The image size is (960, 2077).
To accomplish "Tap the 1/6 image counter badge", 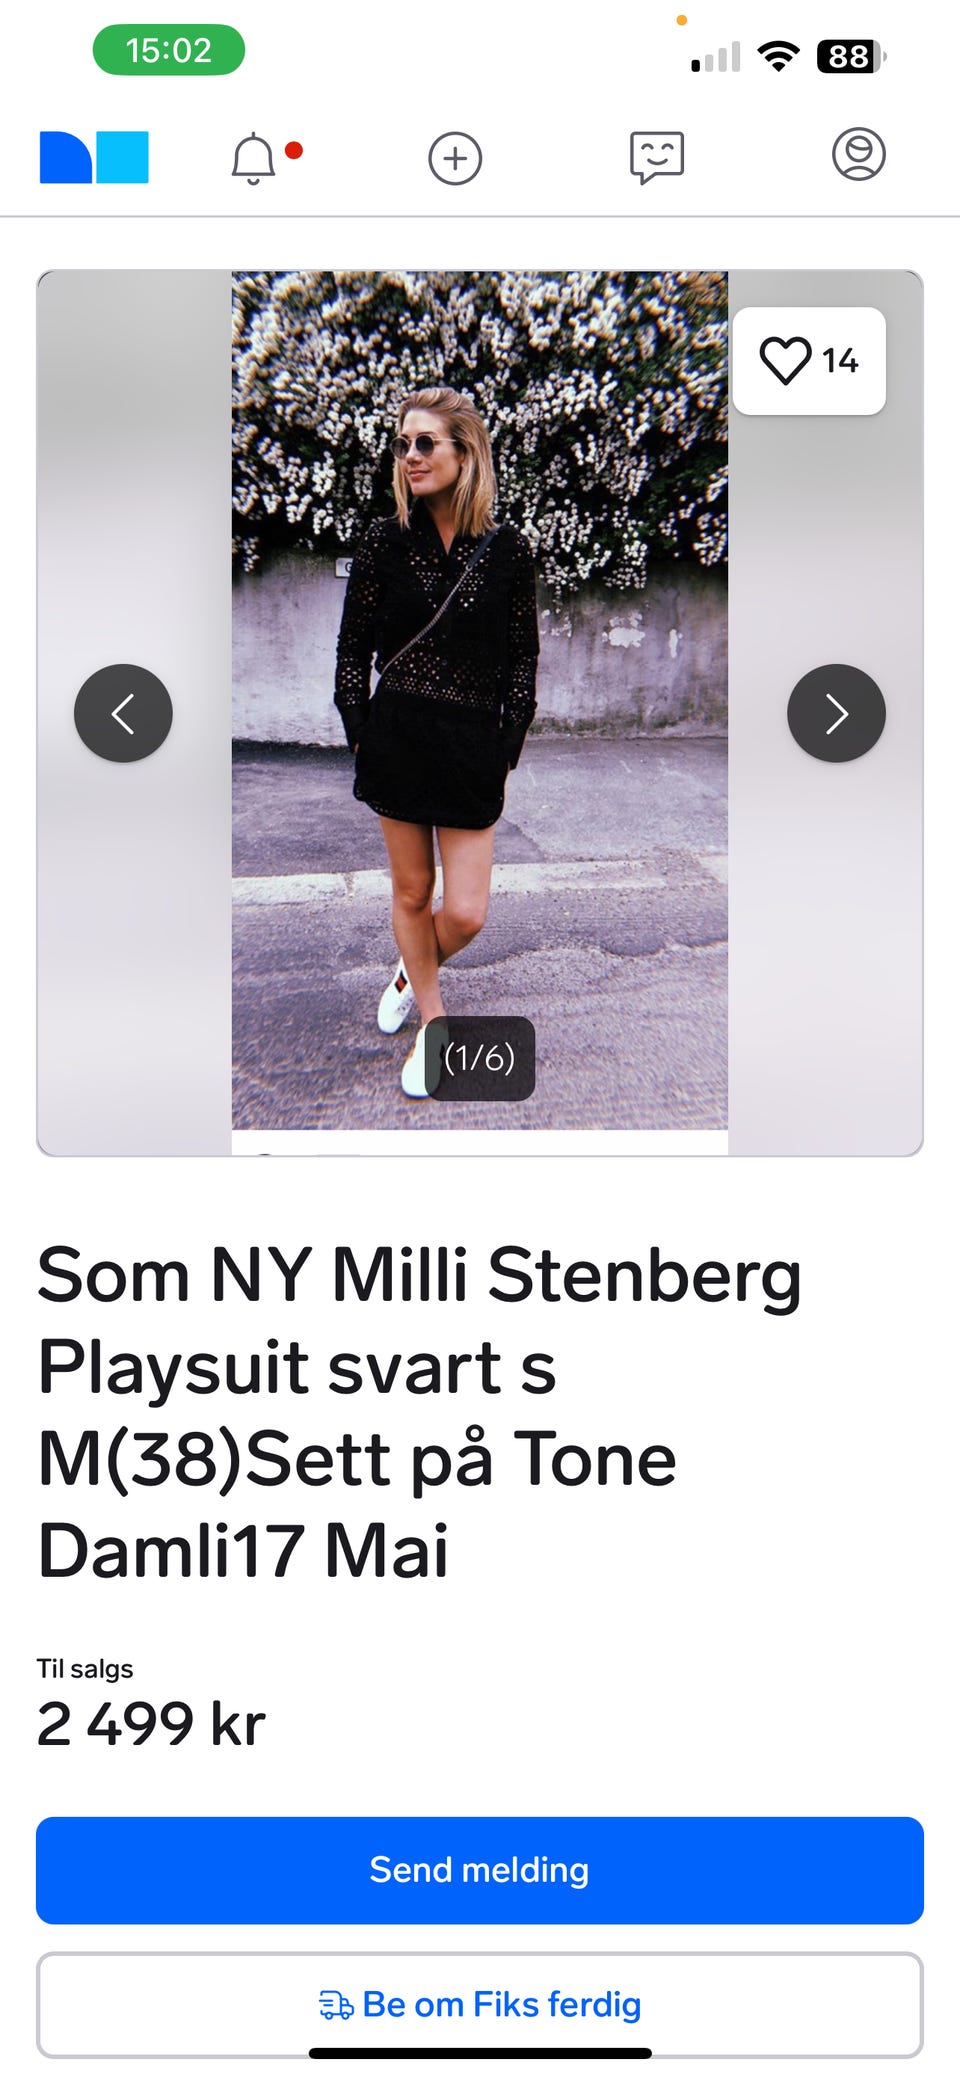I will click(480, 1058).
